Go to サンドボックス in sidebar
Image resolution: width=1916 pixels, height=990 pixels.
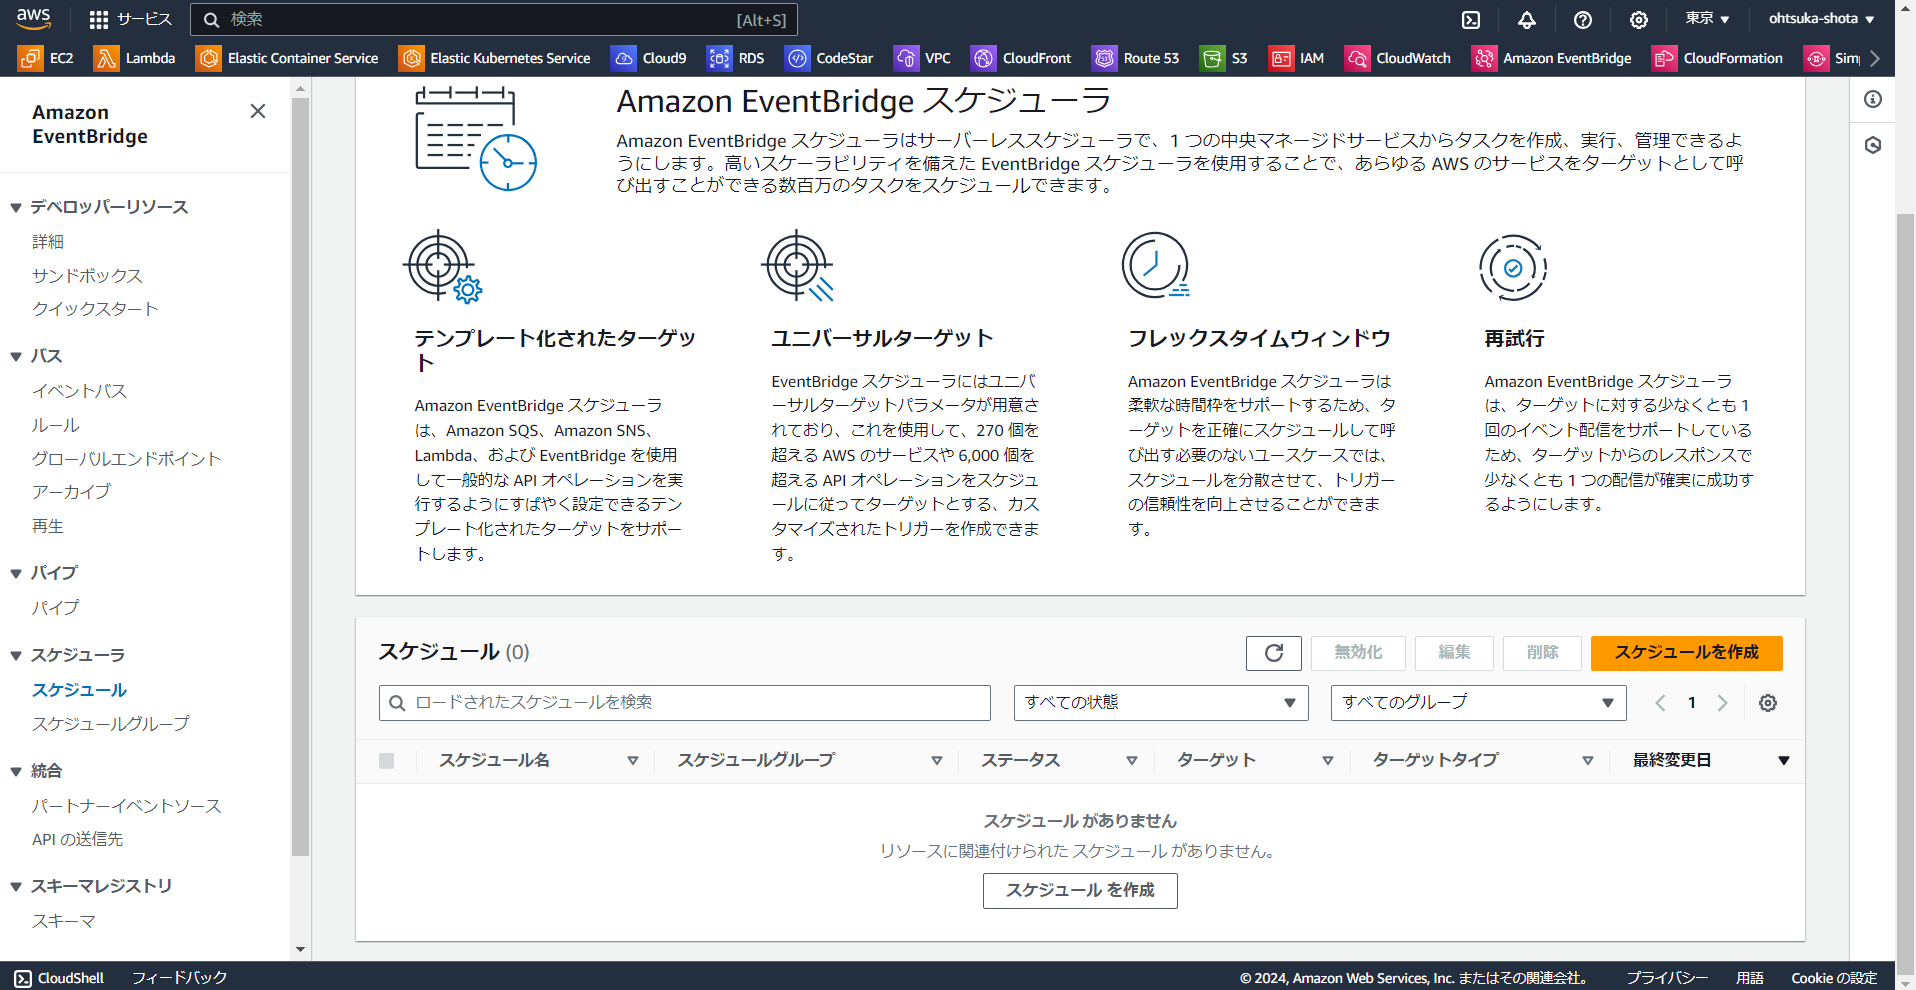click(x=87, y=276)
